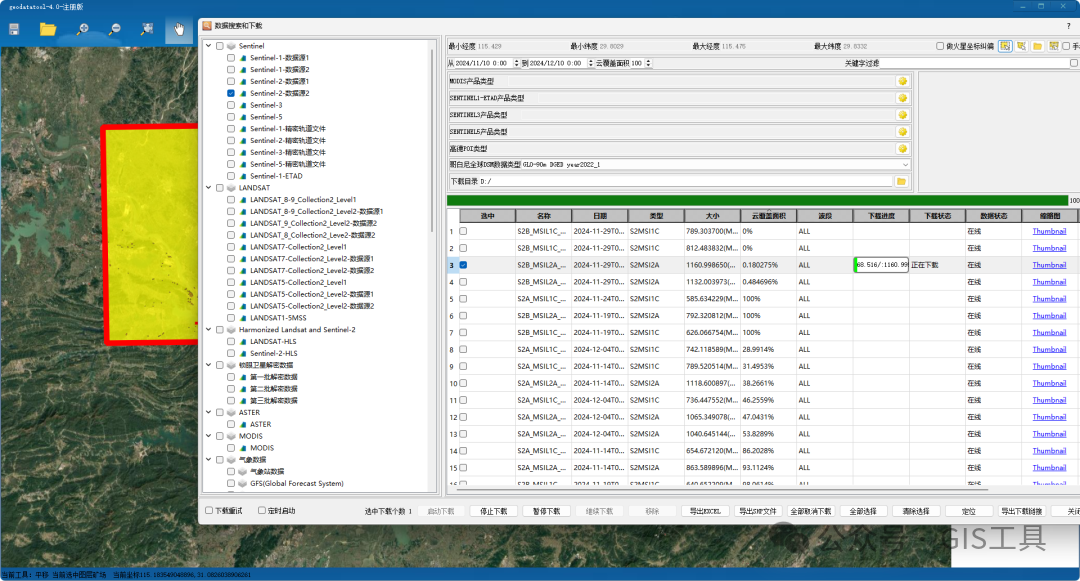
Task: Open folder icon in the main toolbar
Action: click(x=48, y=29)
